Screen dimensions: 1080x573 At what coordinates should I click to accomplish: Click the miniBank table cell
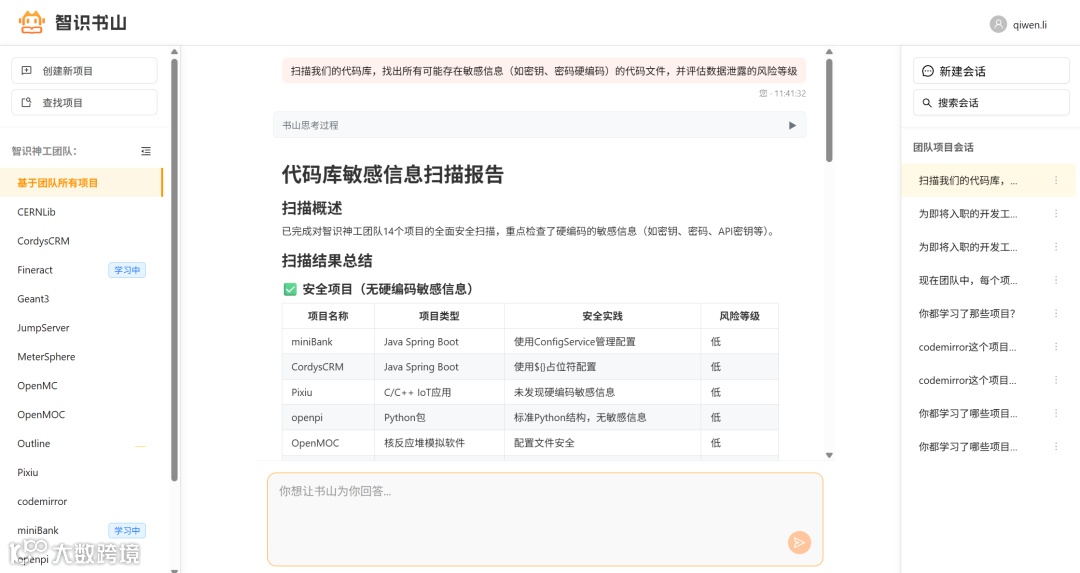point(328,342)
